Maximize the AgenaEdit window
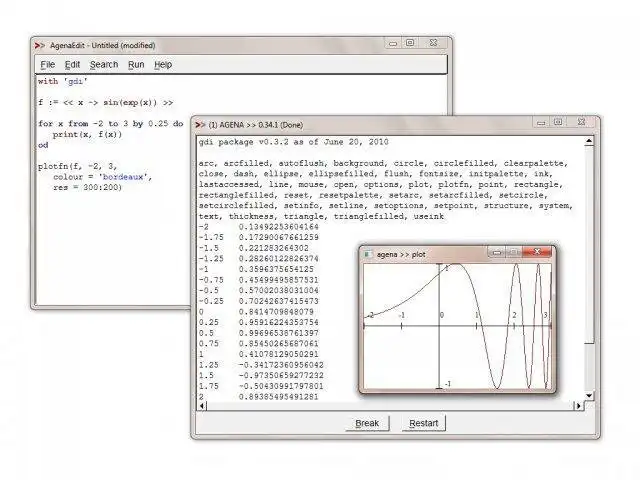 (410, 43)
